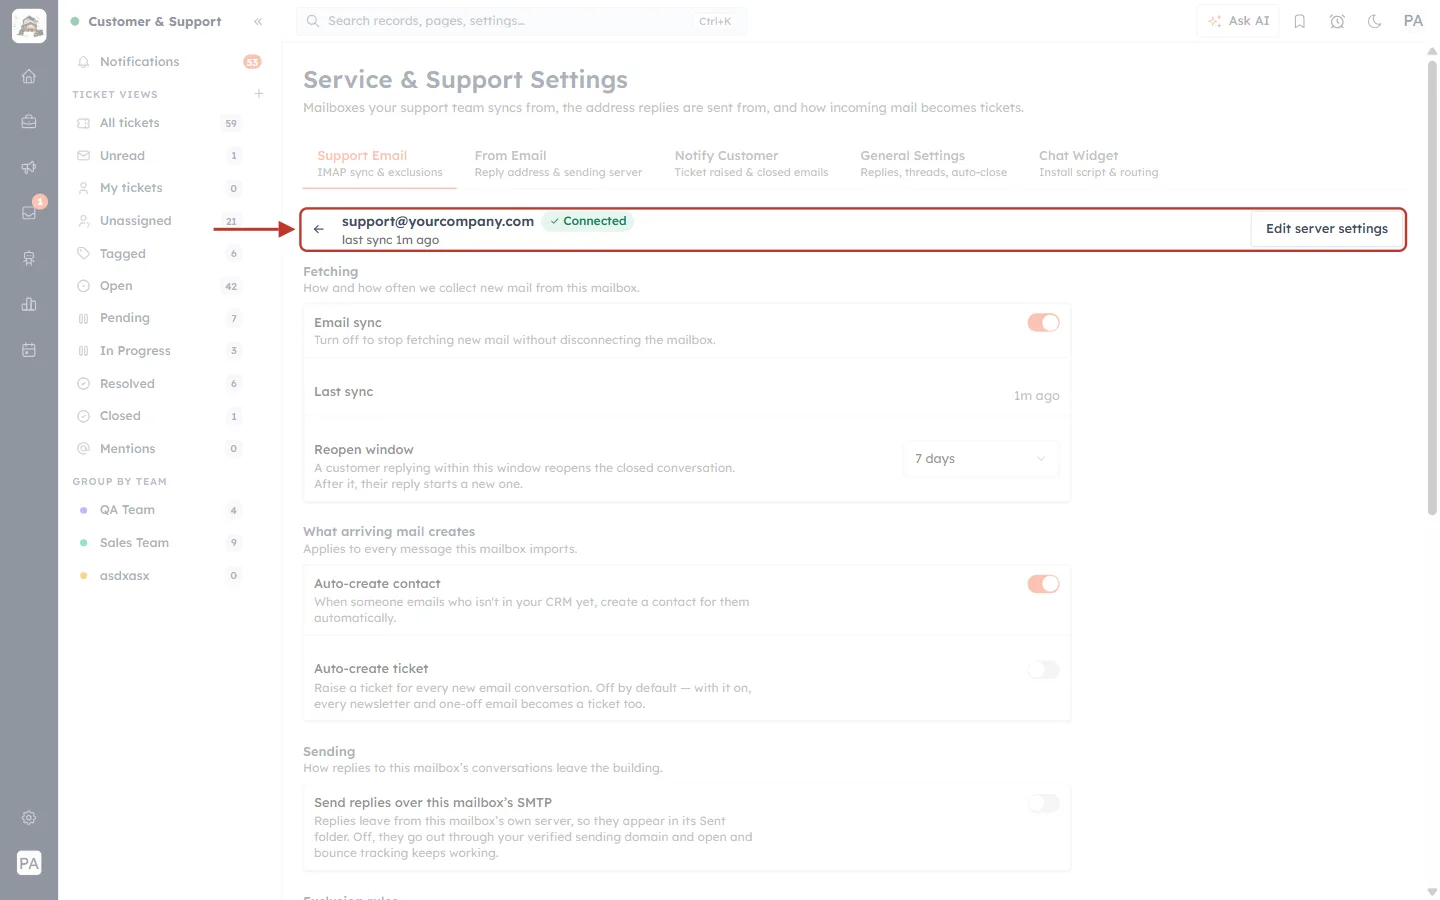Click the Support Email tab
This screenshot has width=1440, height=900.
click(x=379, y=163)
